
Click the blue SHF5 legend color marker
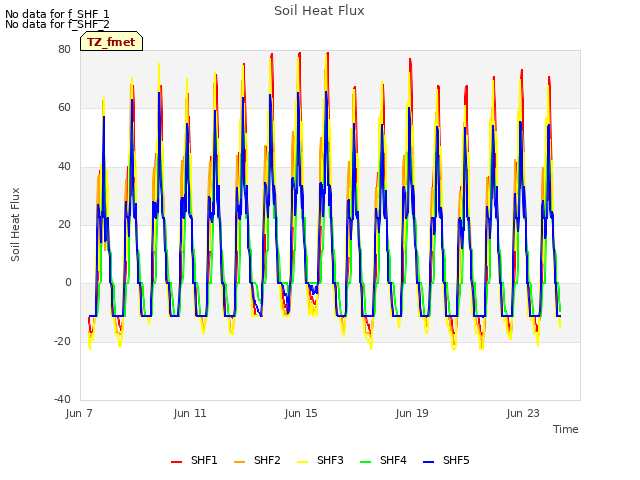(x=429, y=462)
